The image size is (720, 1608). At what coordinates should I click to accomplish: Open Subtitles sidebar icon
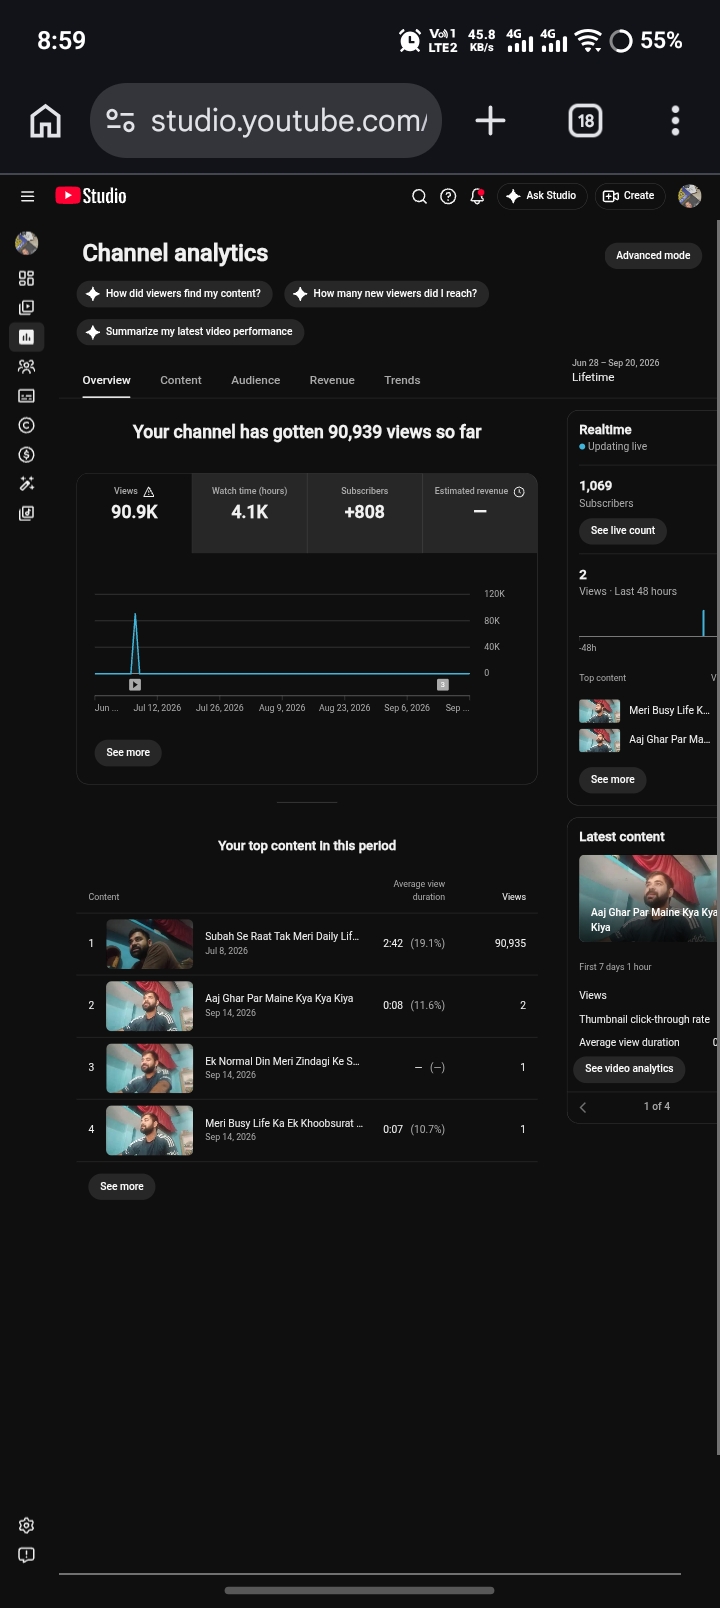pyautogui.click(x=27, y=396)
